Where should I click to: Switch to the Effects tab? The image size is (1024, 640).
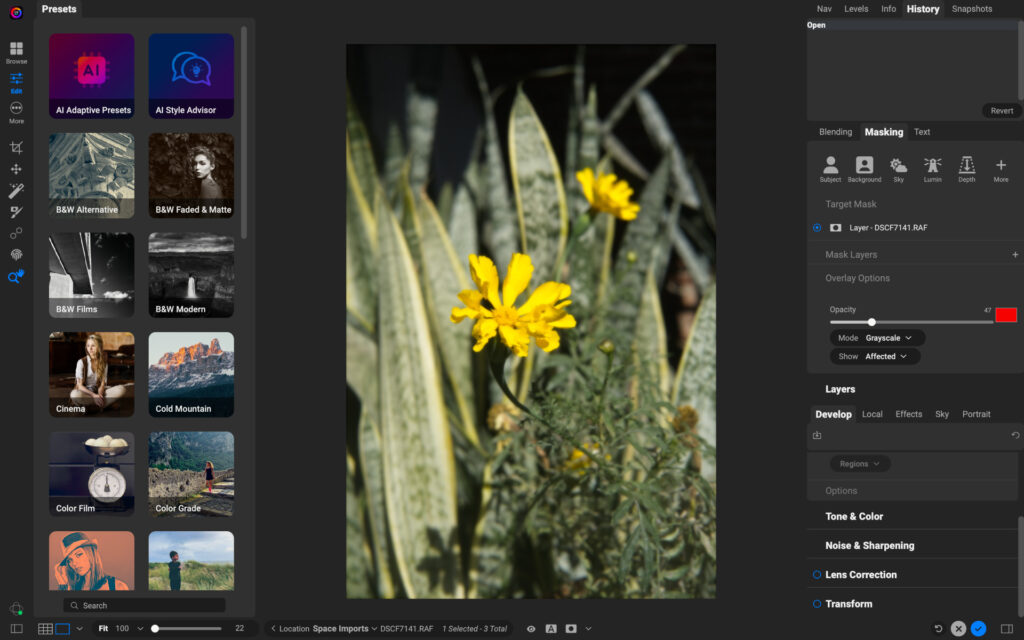pyautogui.click(x=908, y=414)
